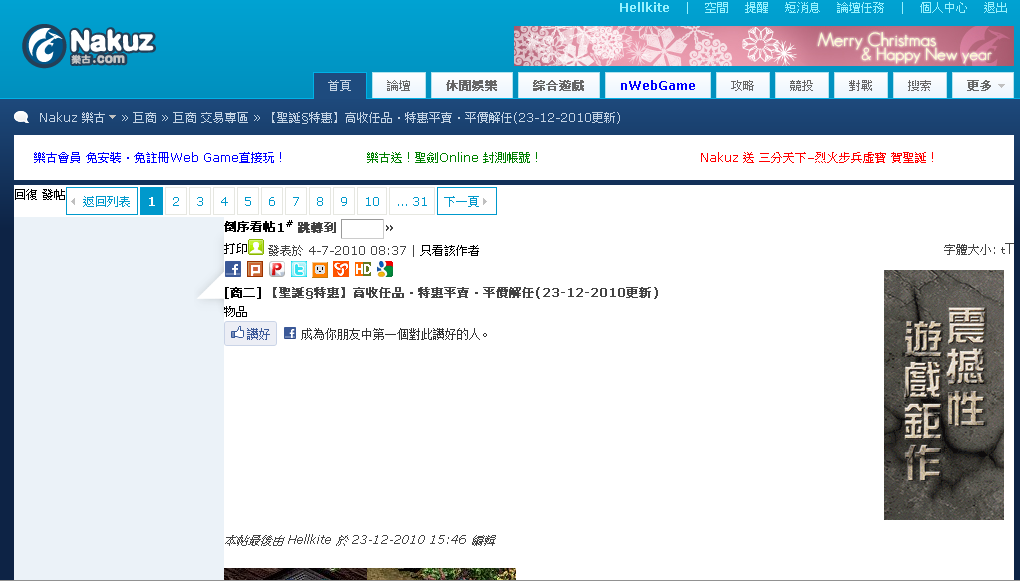Share post via Plurk icon
1021x581 pixels.
coord(277,269)
